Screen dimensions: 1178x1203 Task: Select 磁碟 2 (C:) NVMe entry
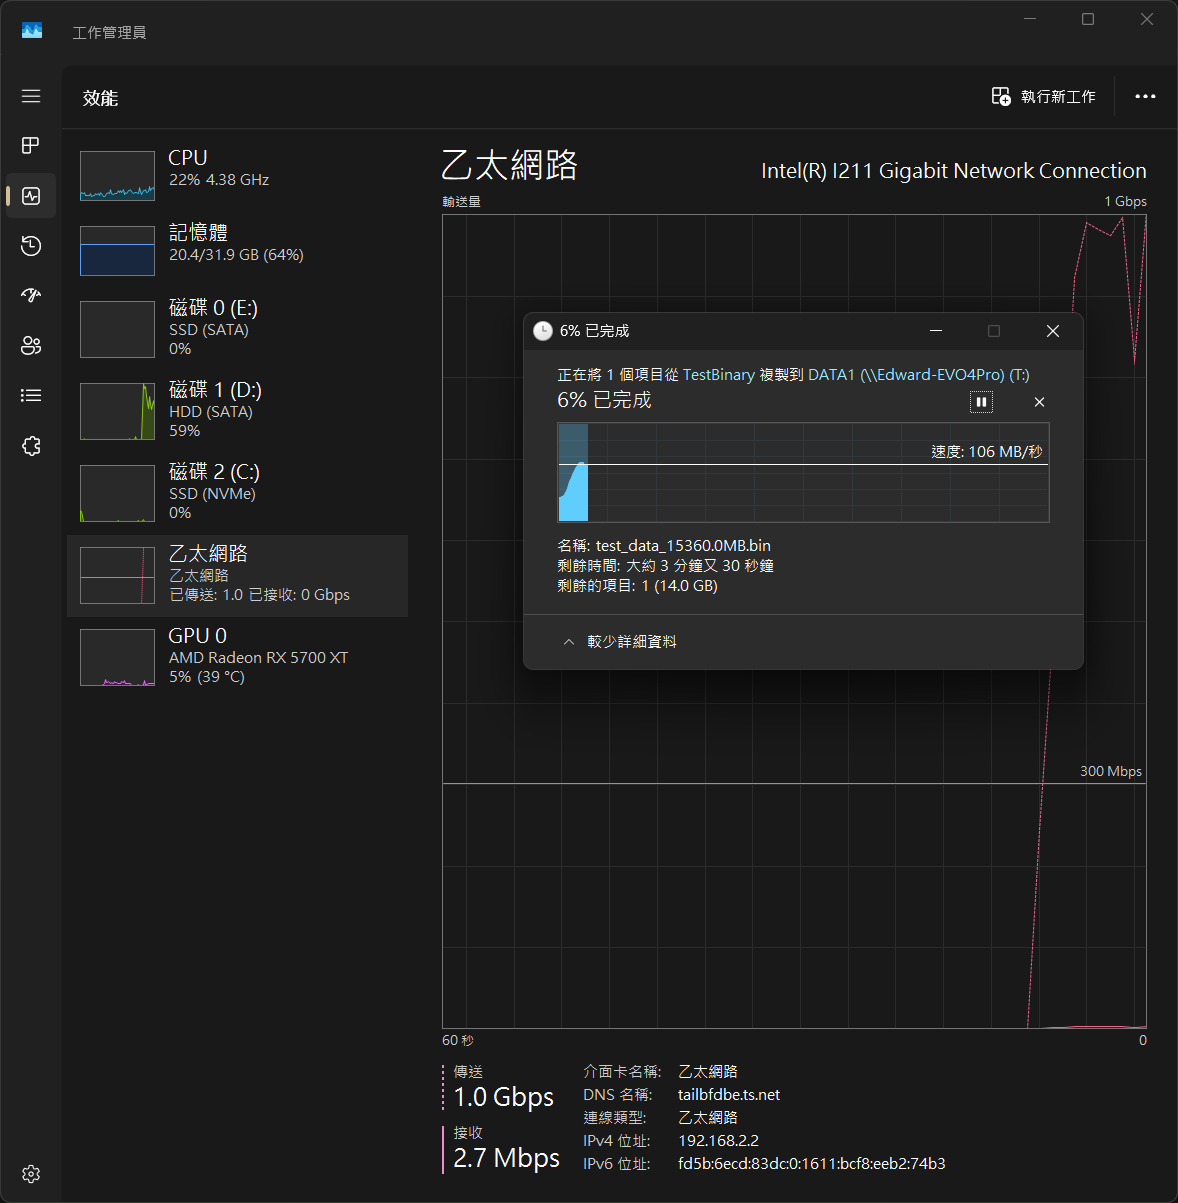pyautogui.click(x=237, y=493)
